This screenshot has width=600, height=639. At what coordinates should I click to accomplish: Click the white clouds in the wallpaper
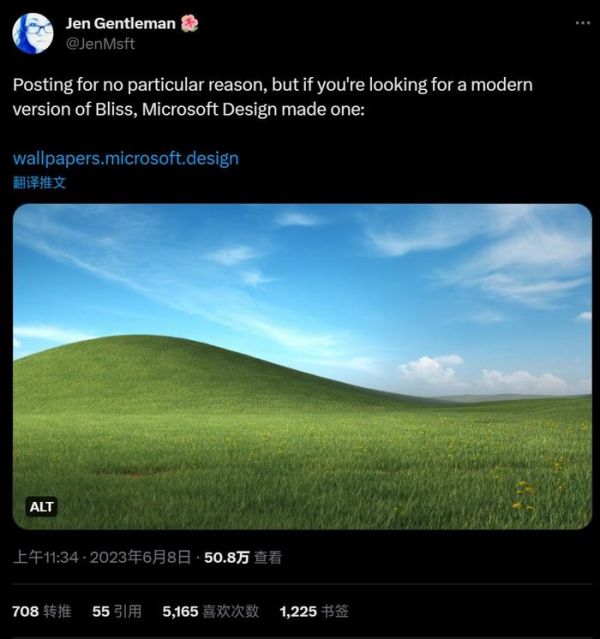pos(432,368)
